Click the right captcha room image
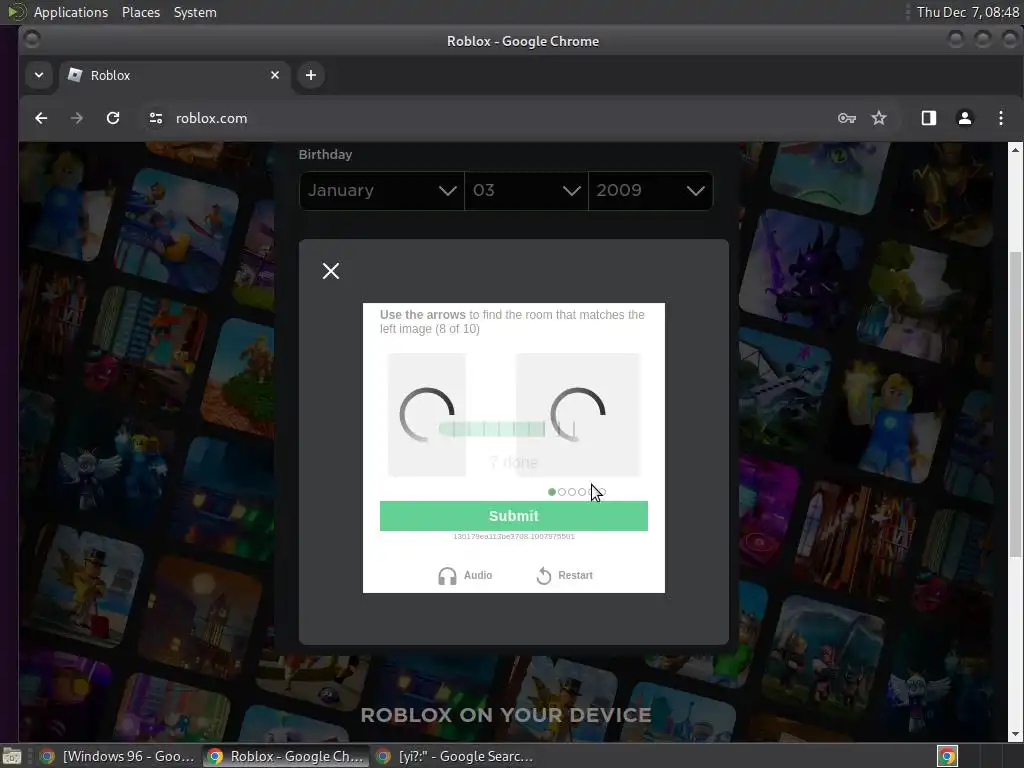The height and width of the screenshot is (768, 1024). click(578, 415)
